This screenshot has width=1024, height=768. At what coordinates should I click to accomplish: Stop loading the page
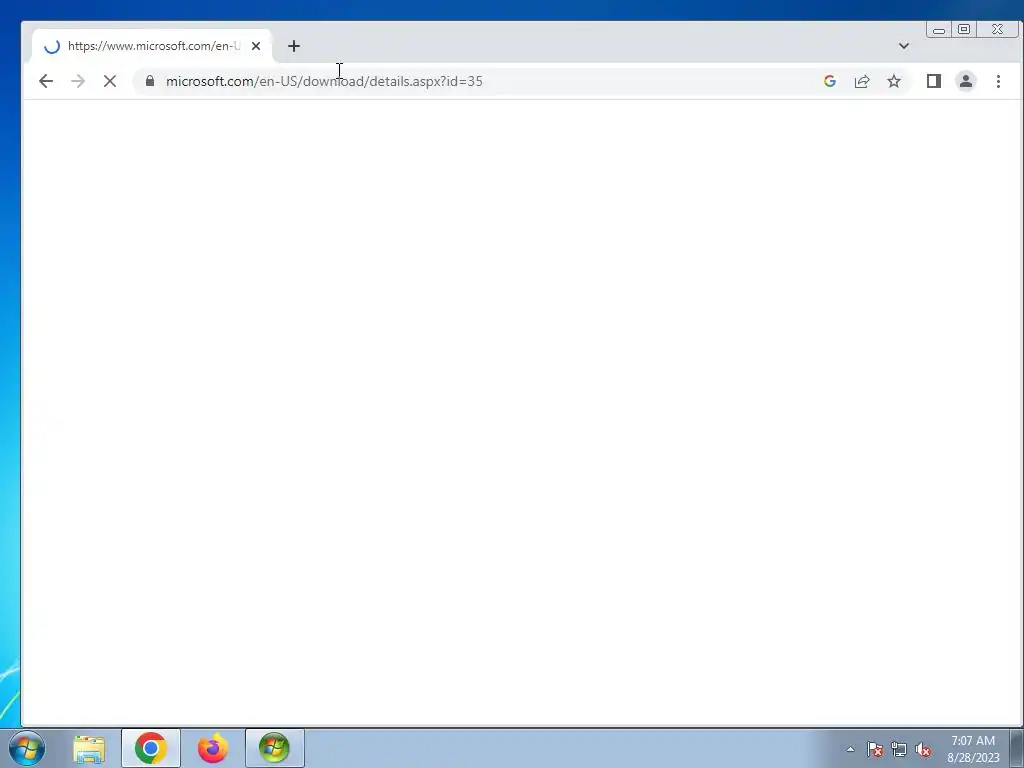click(x=110, y=81)
